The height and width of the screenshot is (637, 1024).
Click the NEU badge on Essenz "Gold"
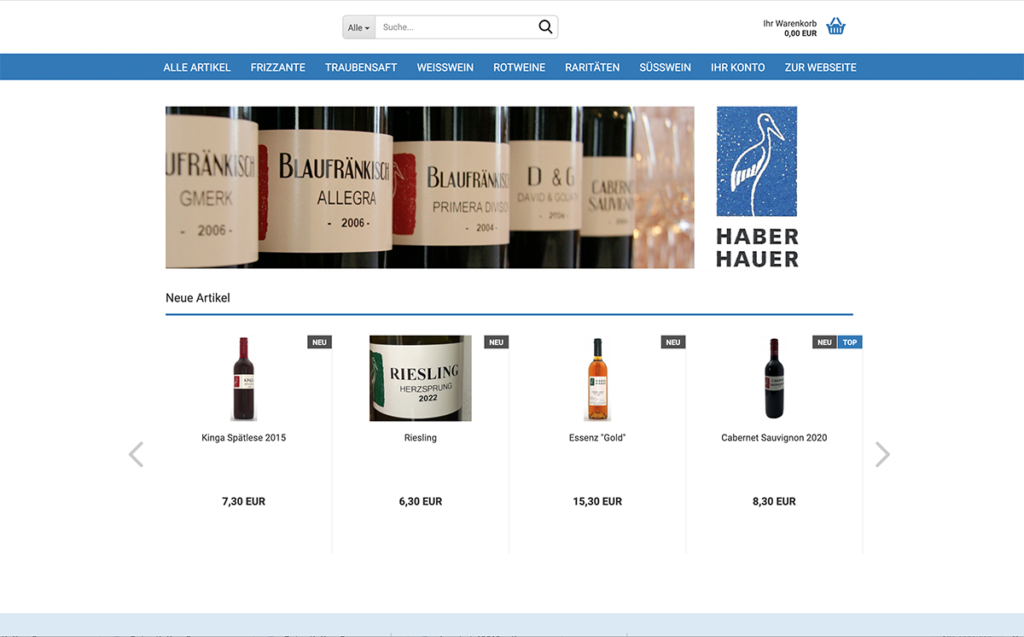[672, 341]
